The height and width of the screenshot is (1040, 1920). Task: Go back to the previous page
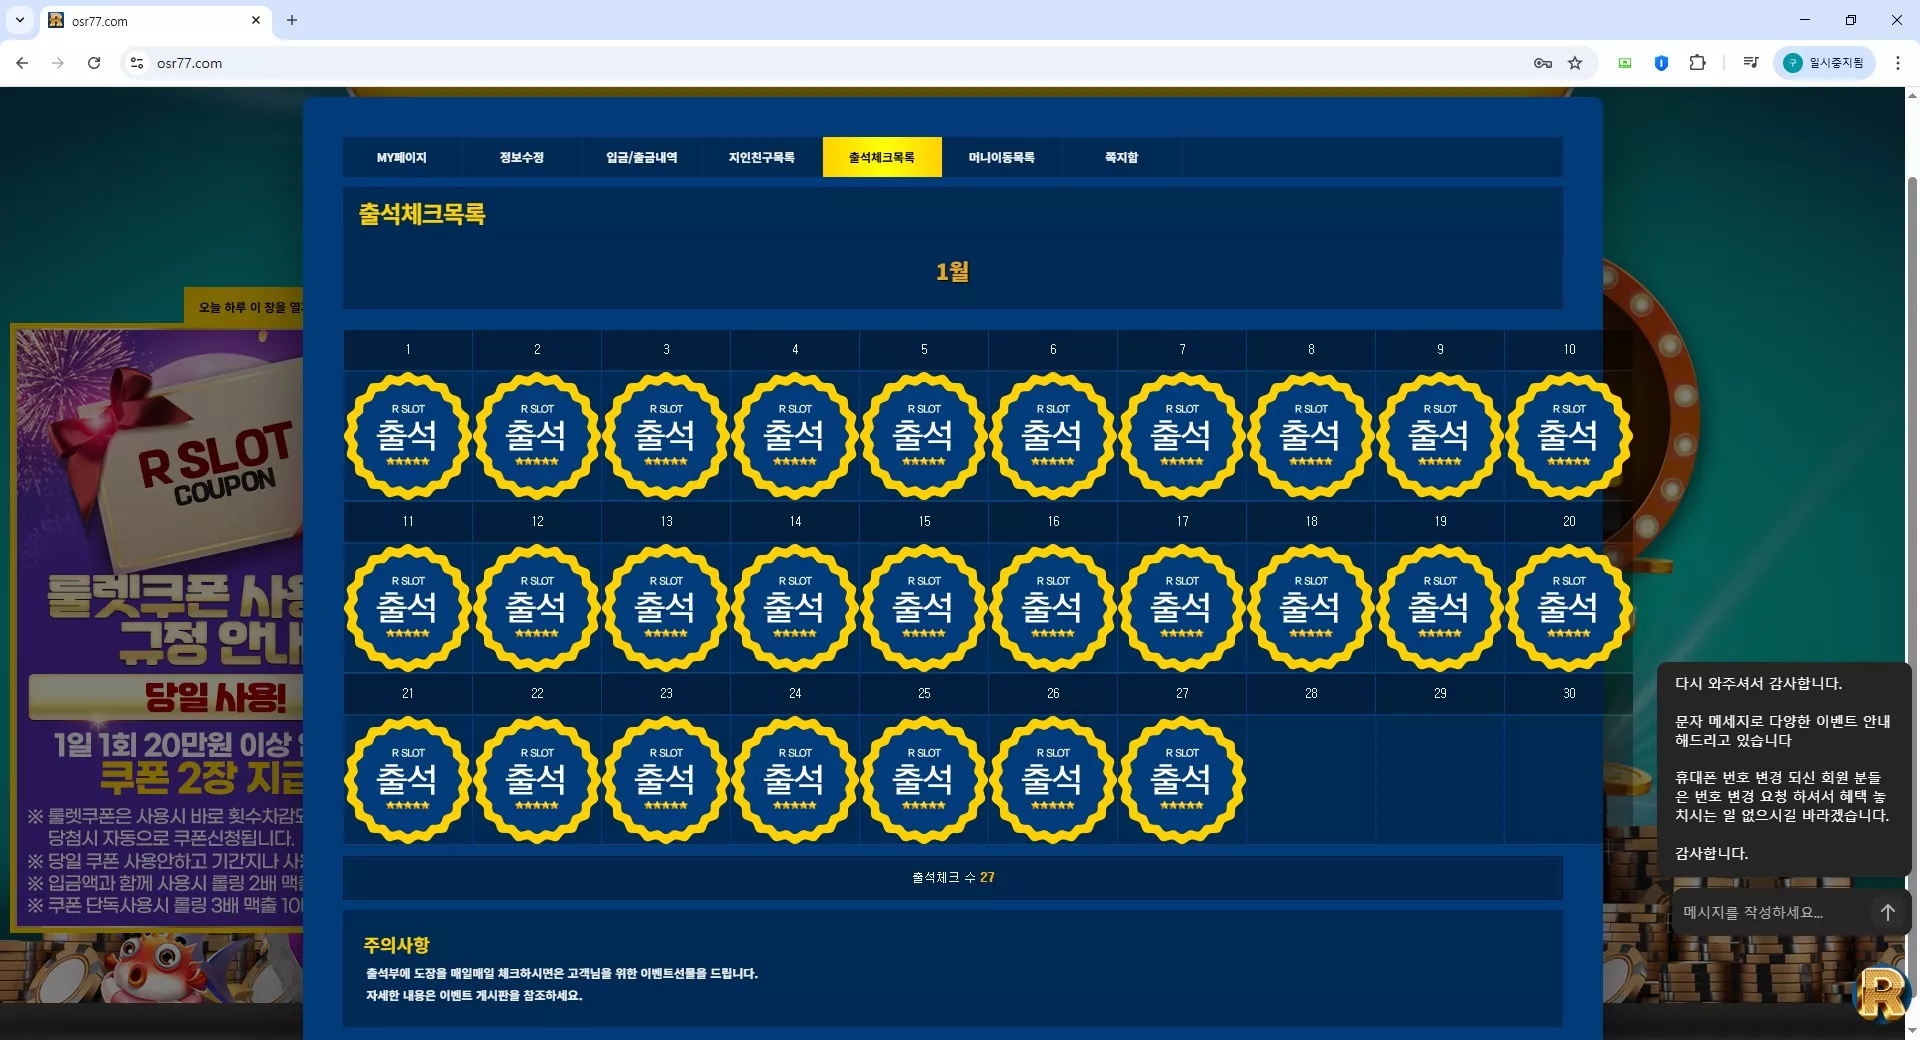pos(22,63)
